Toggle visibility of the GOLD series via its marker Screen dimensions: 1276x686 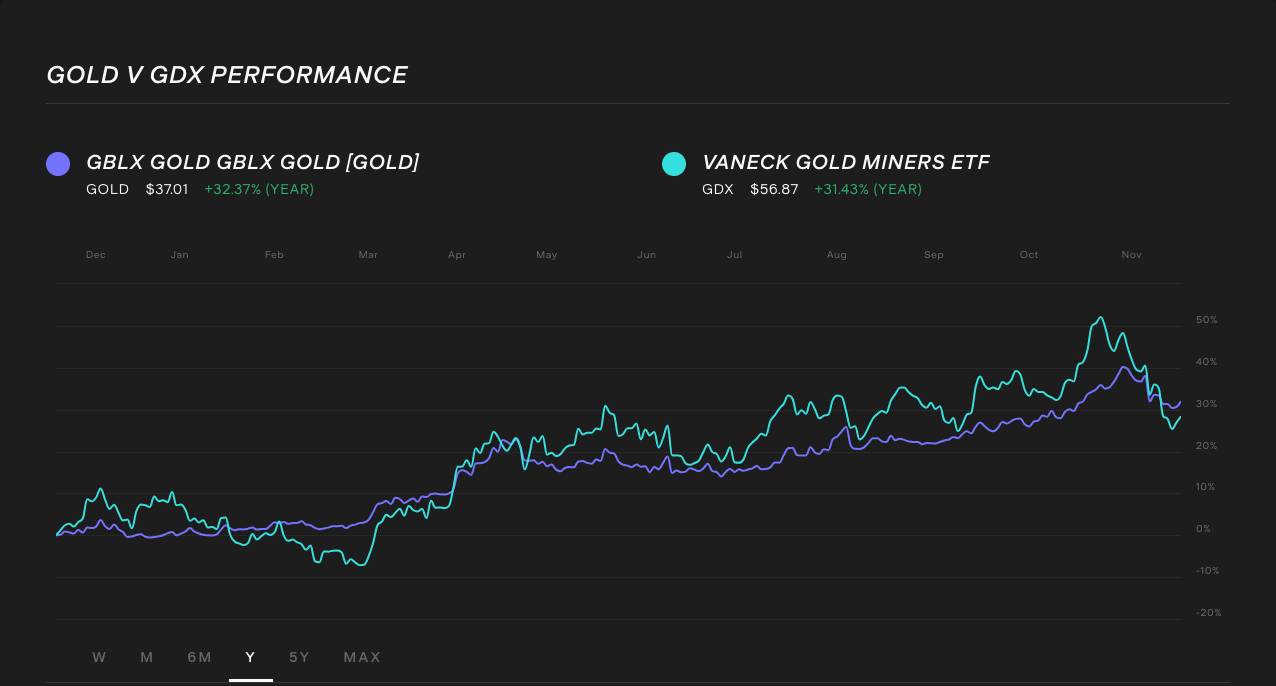click(x=58, y=163)
